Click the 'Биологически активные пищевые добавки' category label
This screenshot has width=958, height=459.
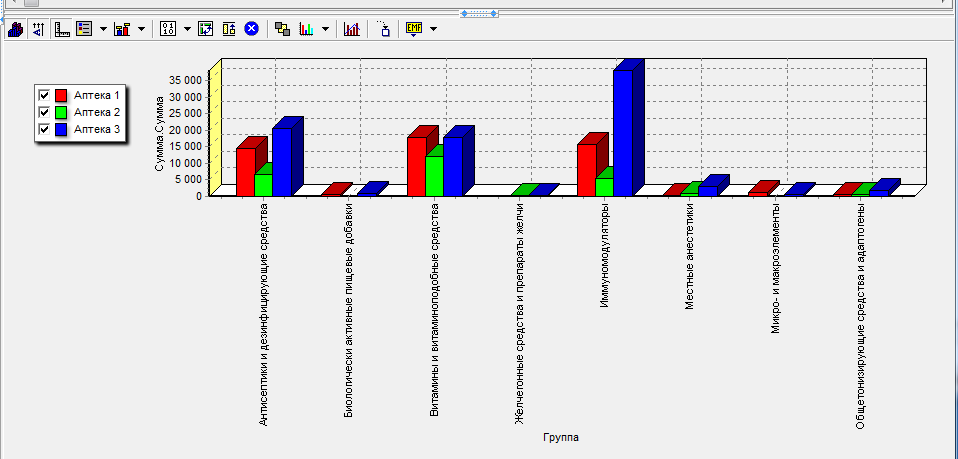(349, 310)
